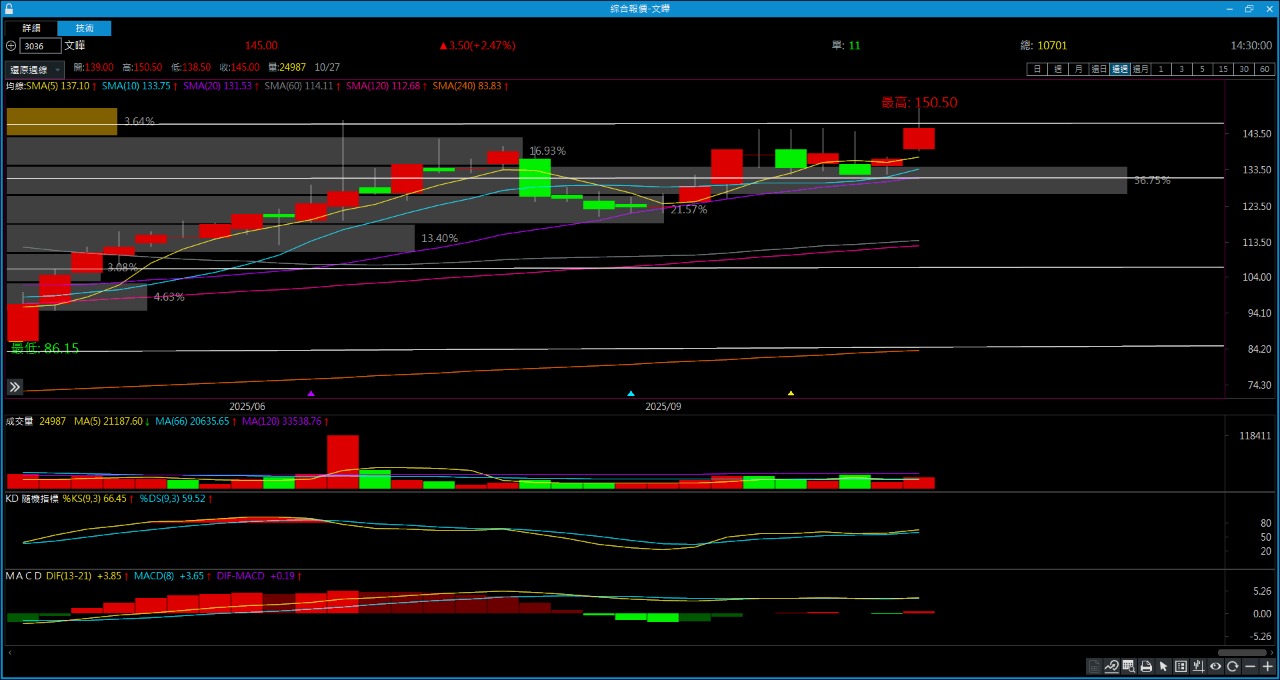The height and width of the screenshot is (680, 1280).
Task: Zoom in chart with plus icon
Action: pos(1268,666)
